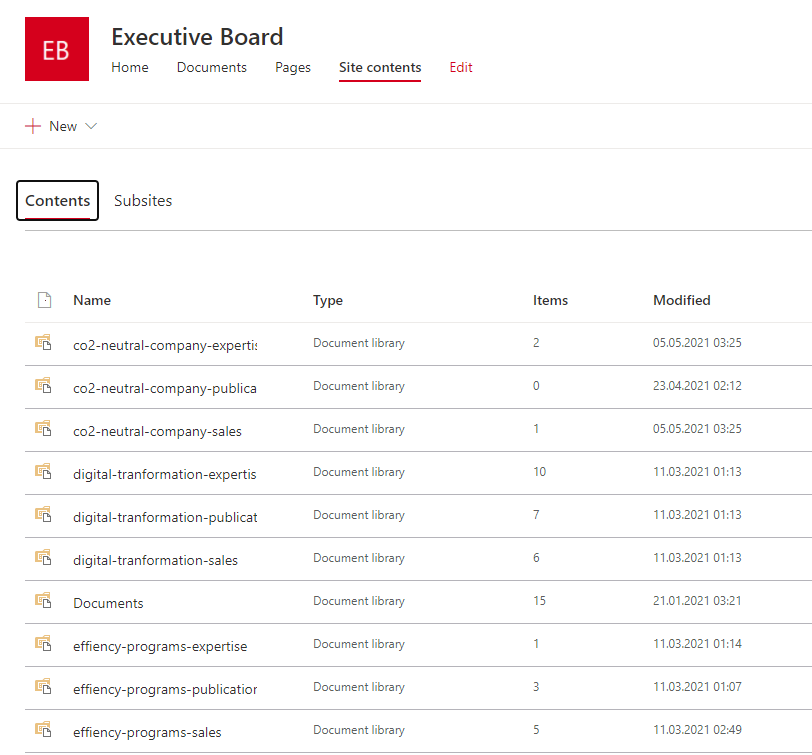
Task: Click library icon for co2-neutral-company-expertise row
Action: pyautogui.click(x=43, y=343)
